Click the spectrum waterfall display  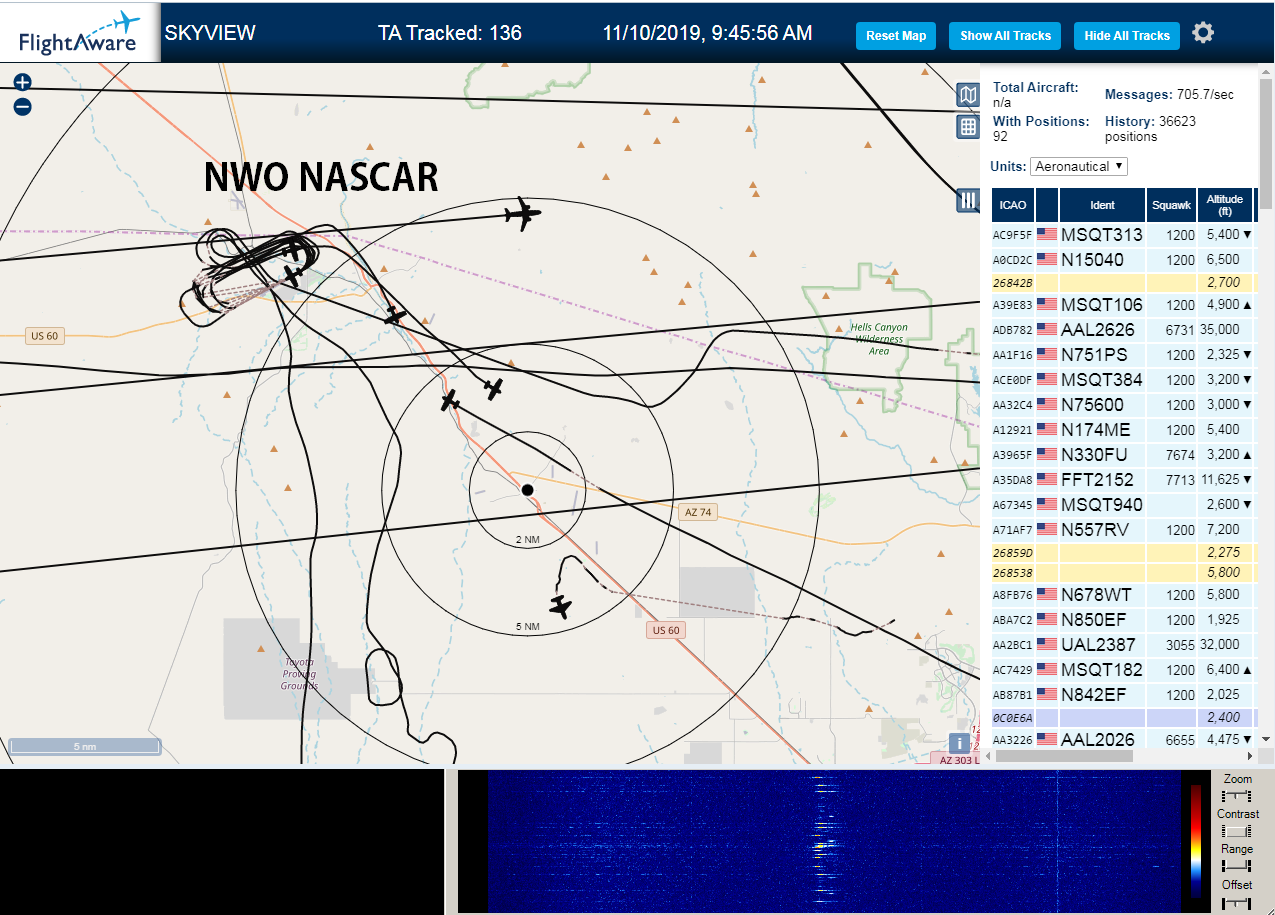click(835, 841)
